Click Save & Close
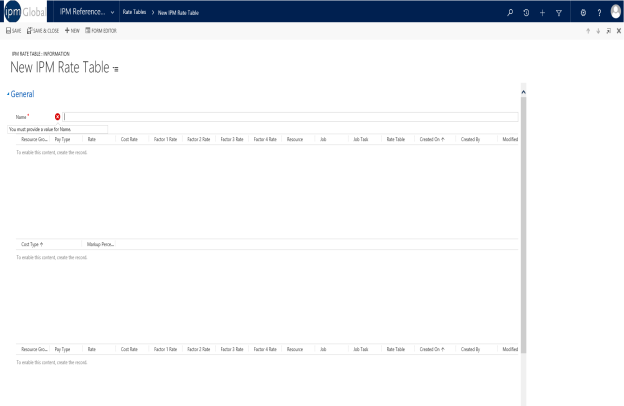Image resolution: width=624 pixels, height=406 pixels. click(43, 31)
